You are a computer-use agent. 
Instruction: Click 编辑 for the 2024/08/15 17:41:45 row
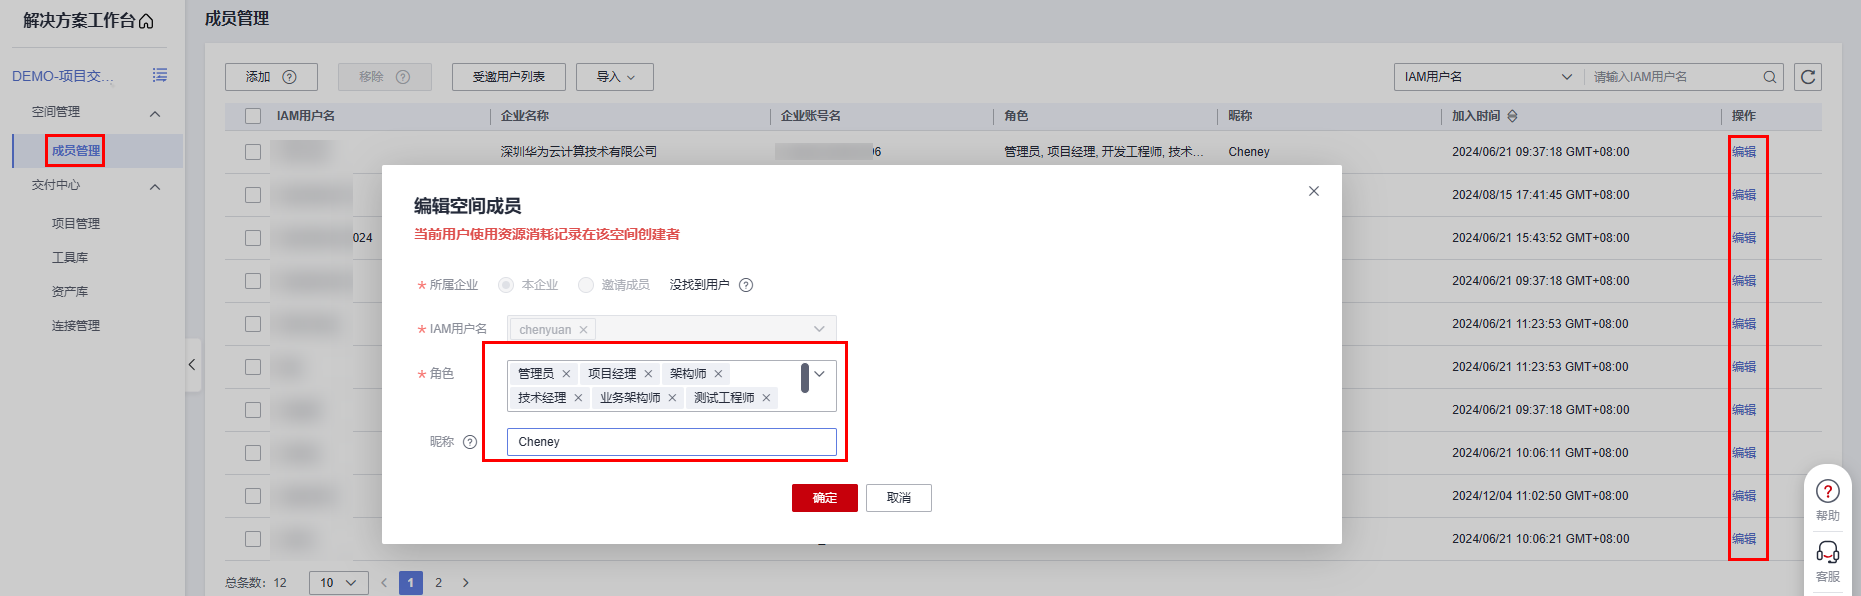1744,195
